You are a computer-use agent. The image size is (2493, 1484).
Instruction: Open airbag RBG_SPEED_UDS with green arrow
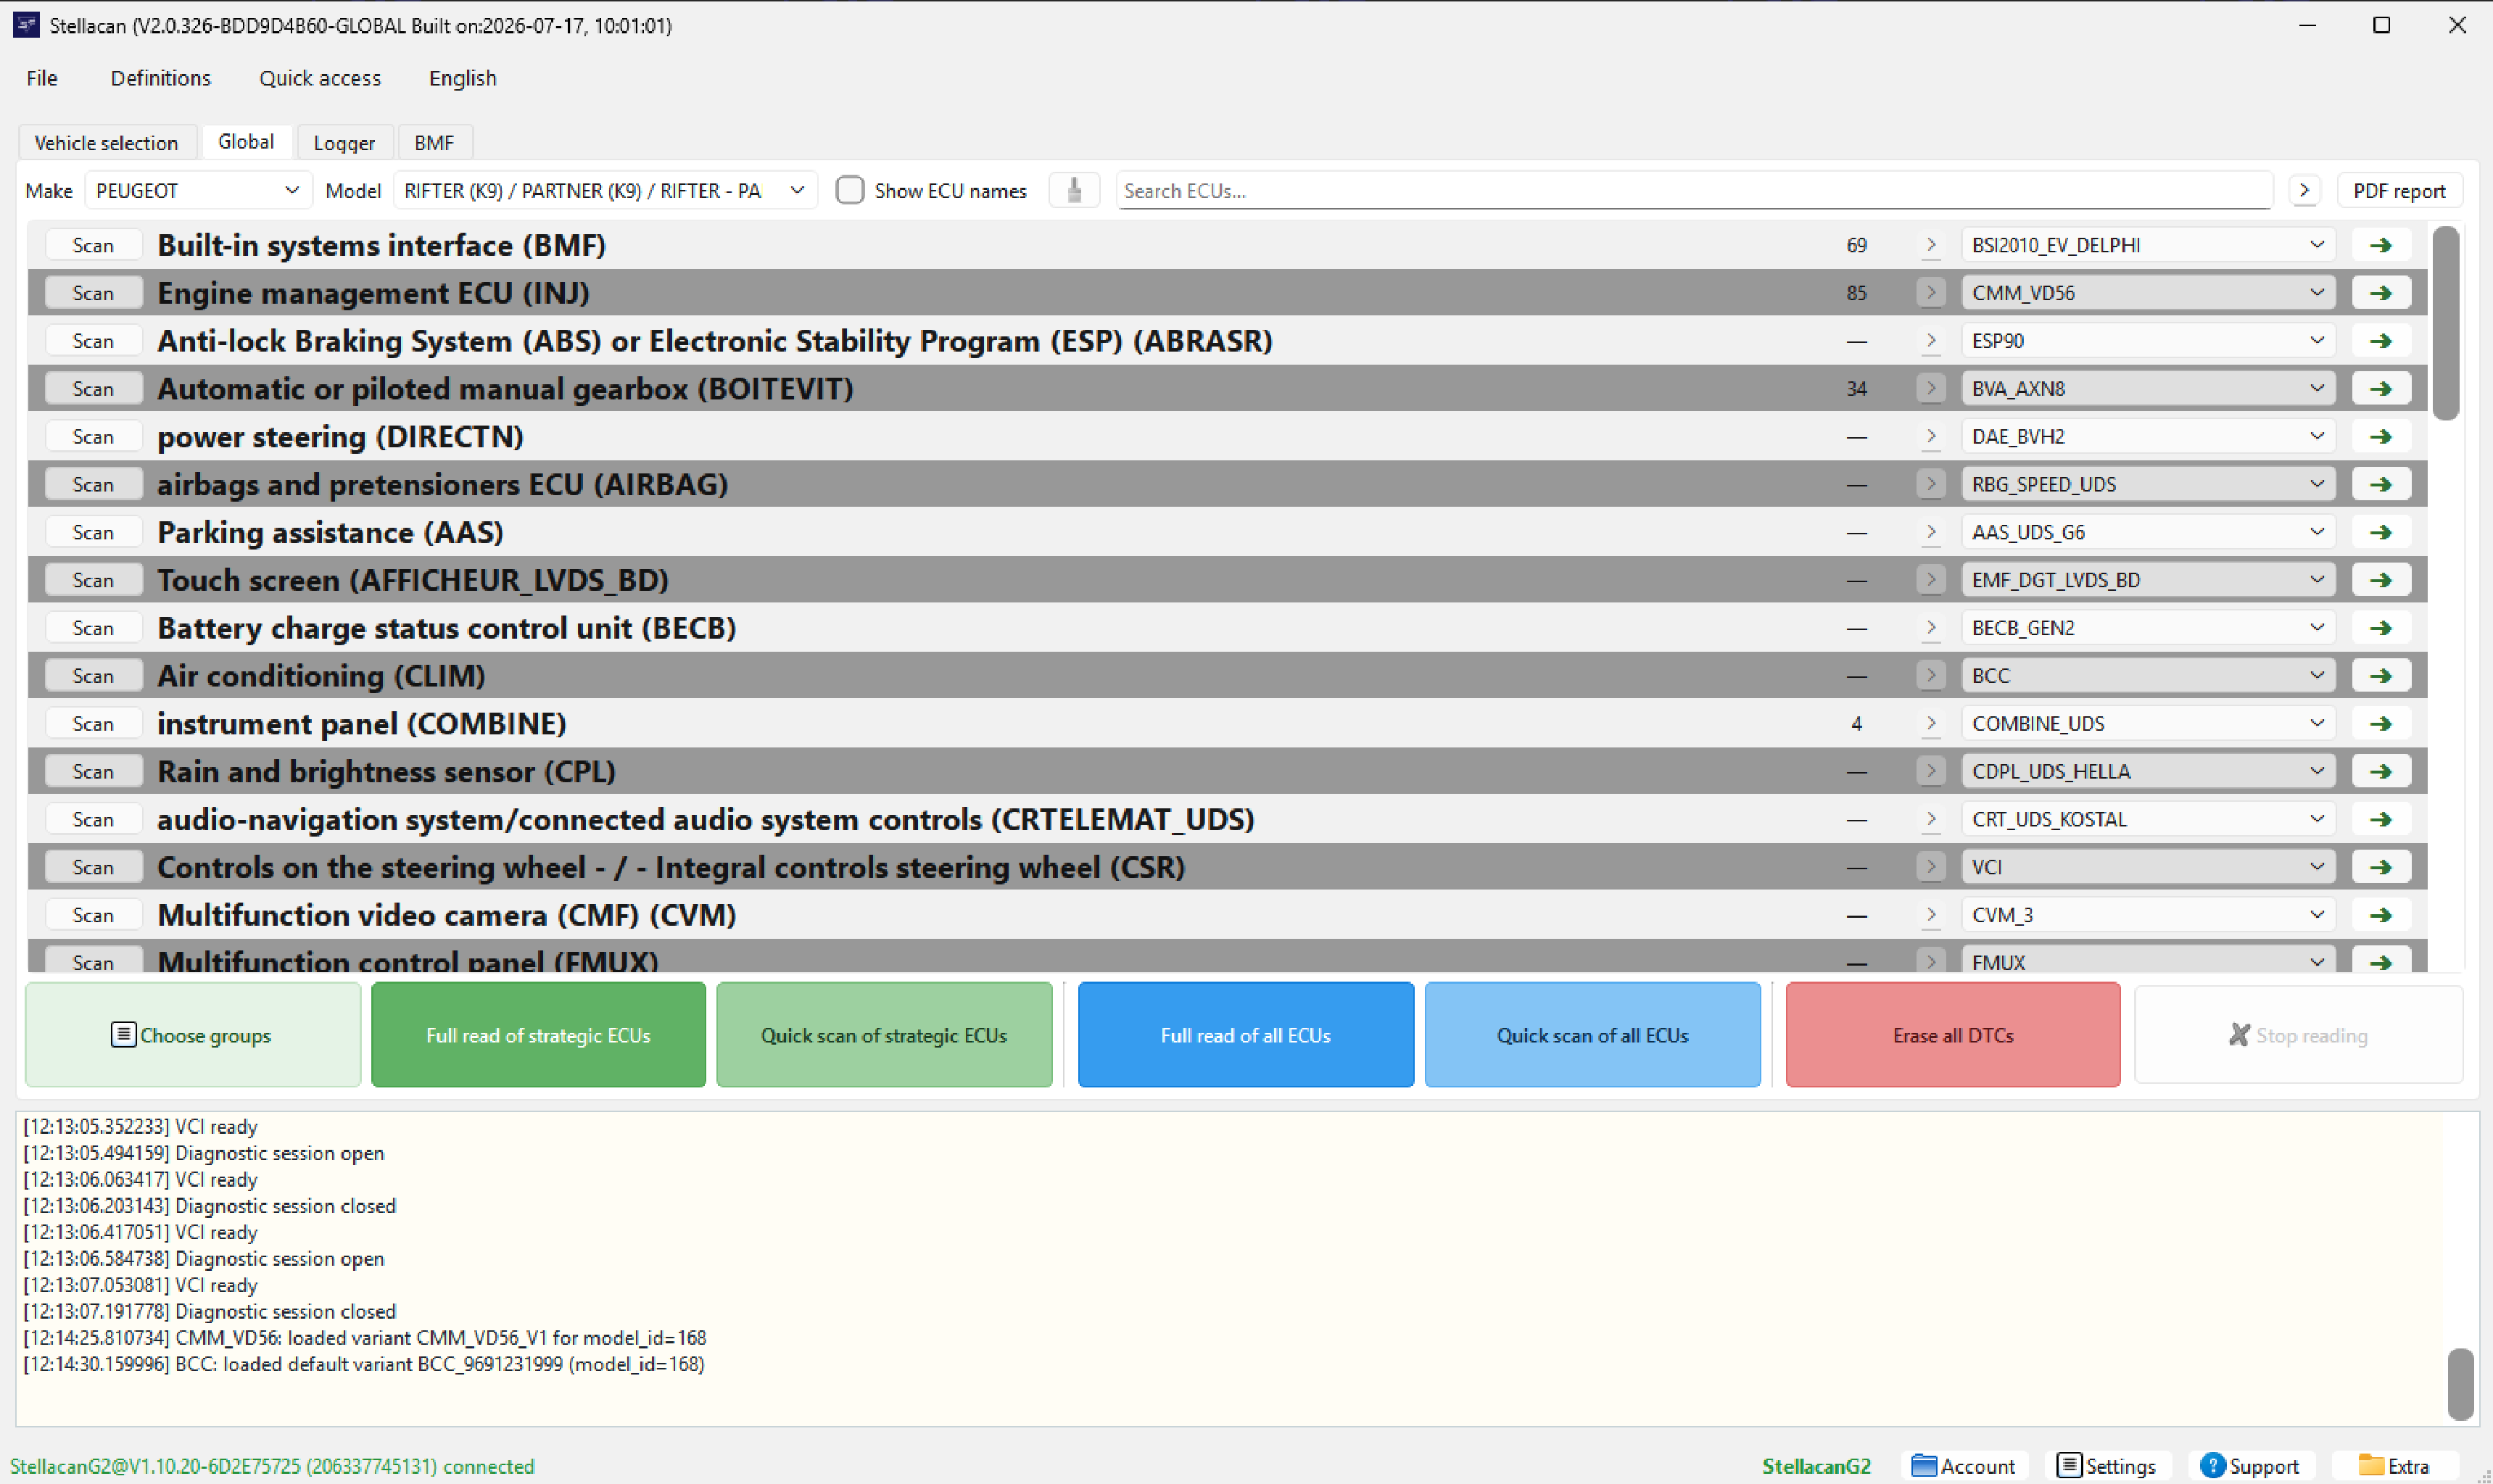tap(2380, 484)
